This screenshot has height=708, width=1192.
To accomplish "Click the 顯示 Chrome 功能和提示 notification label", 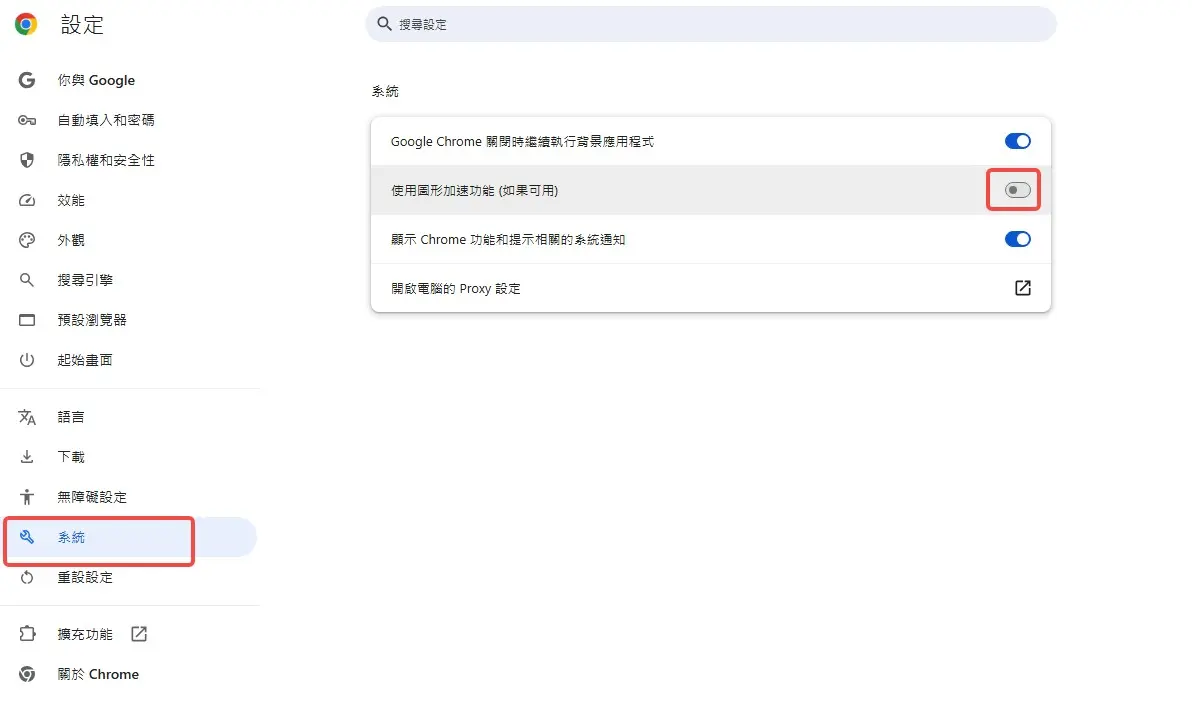I will point(508,240).
